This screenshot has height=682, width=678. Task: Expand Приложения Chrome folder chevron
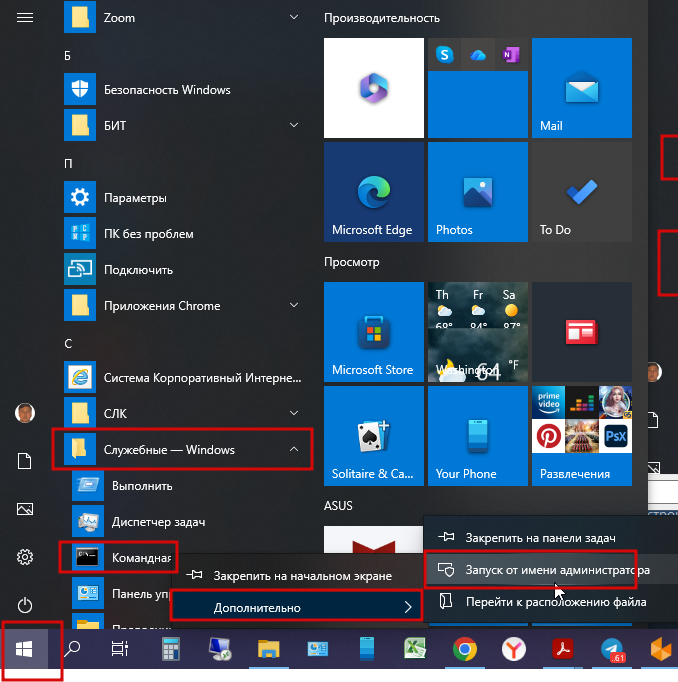click(x=294, y=305)
